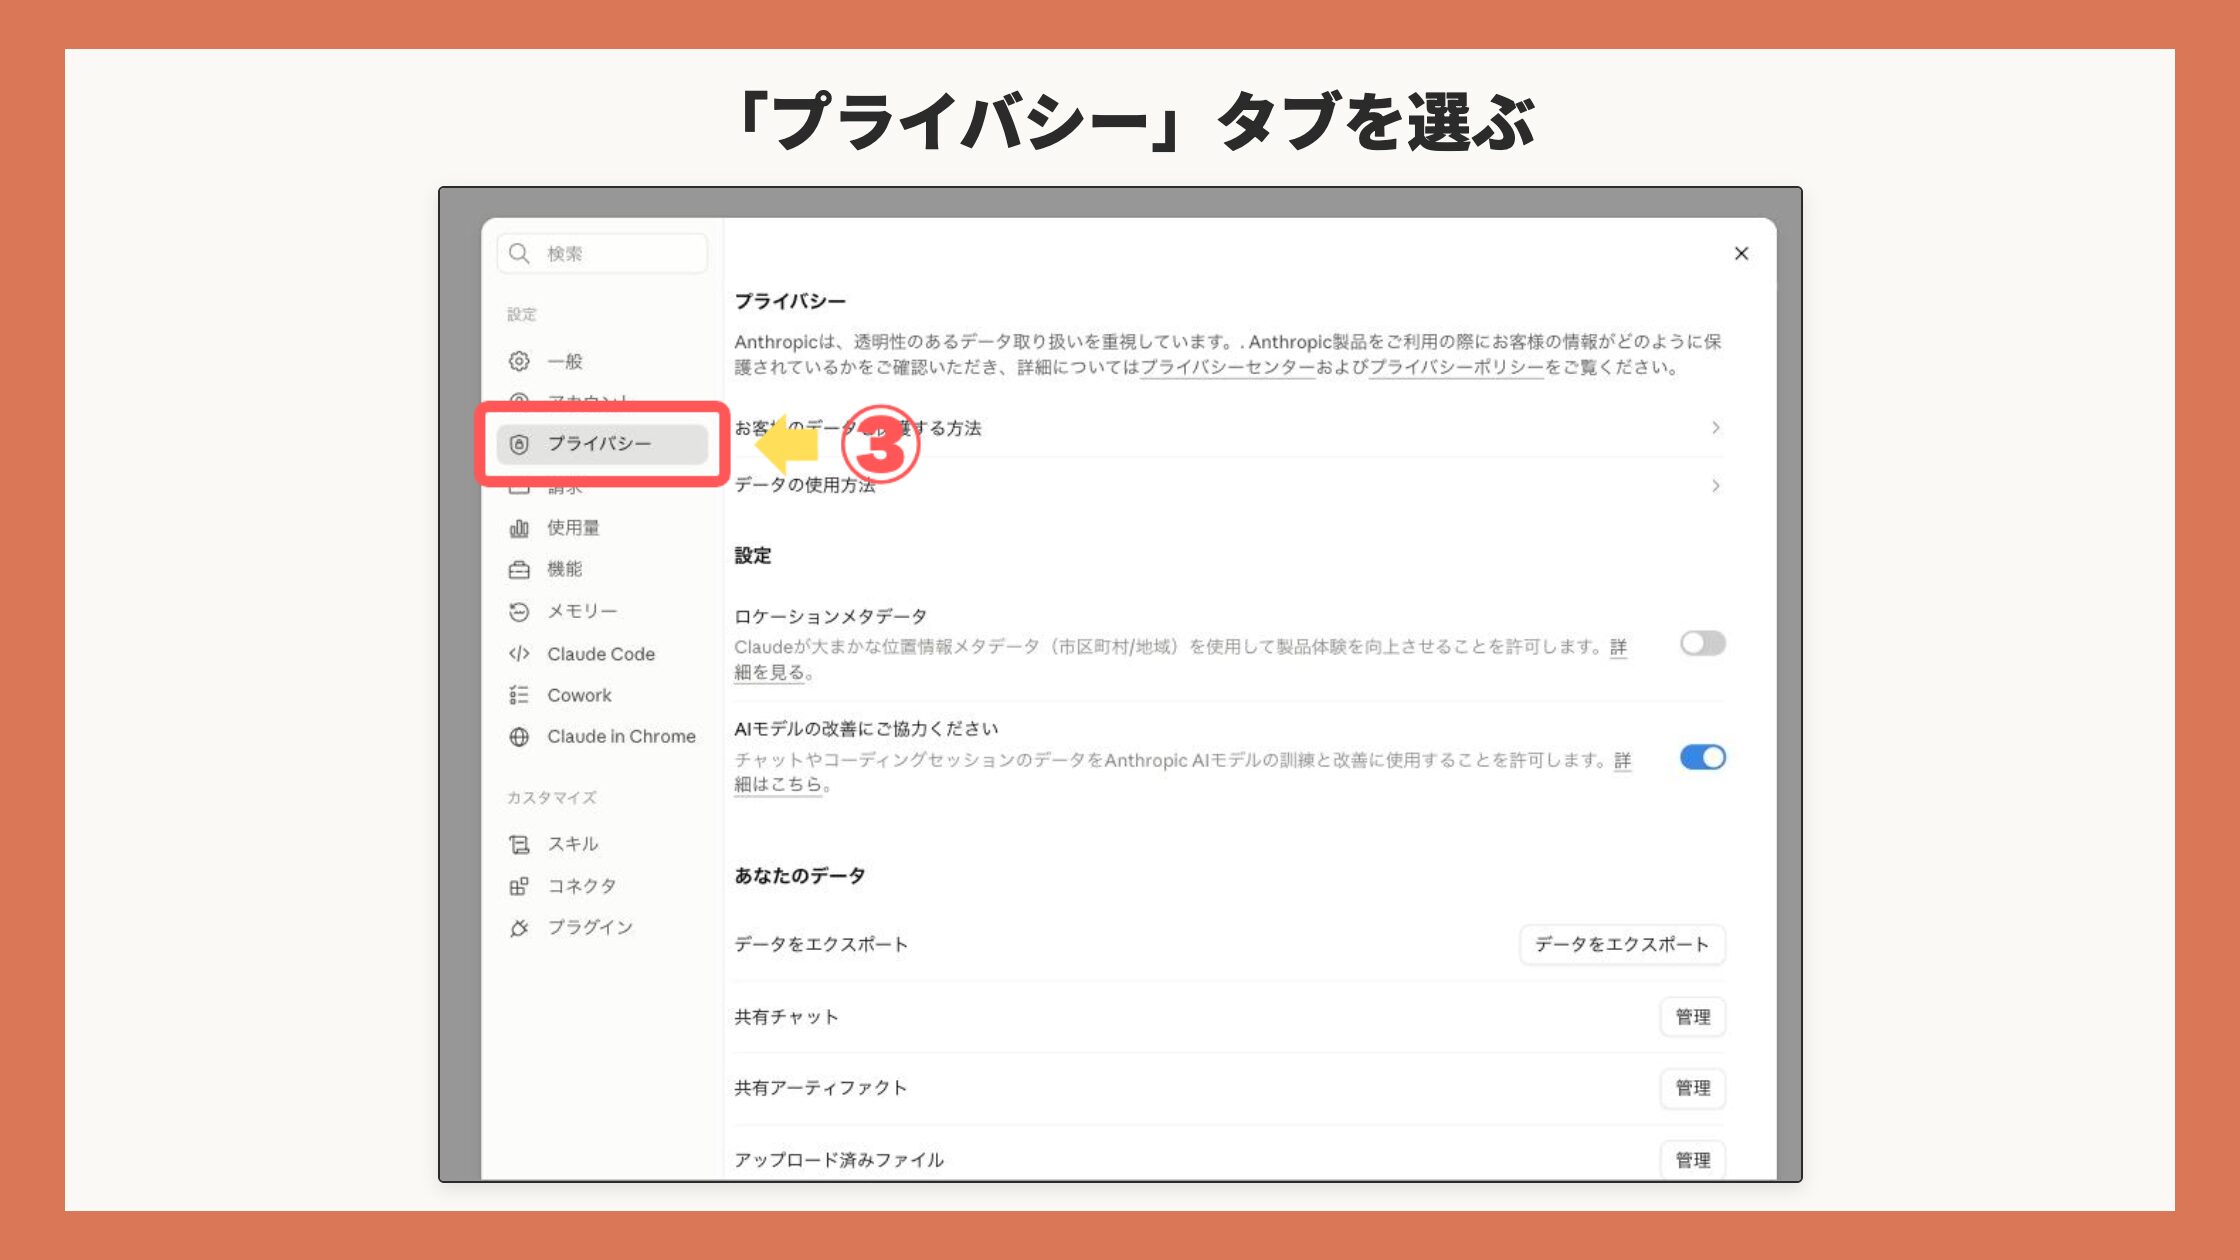Screen dimensions: 2240x1260
Task: Click the 使用量 bar chart icon
Action: pos(519,528)
